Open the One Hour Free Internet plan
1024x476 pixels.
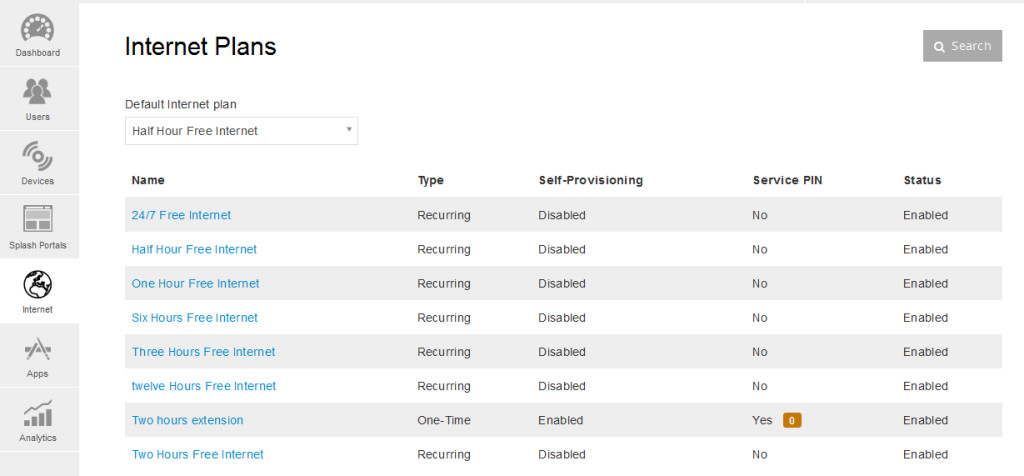tap(195, 283)
